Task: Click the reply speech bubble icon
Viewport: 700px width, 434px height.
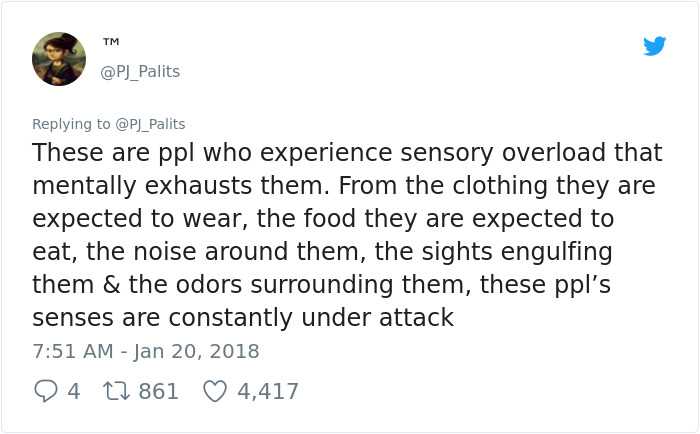Action: (x=45, y=391)
